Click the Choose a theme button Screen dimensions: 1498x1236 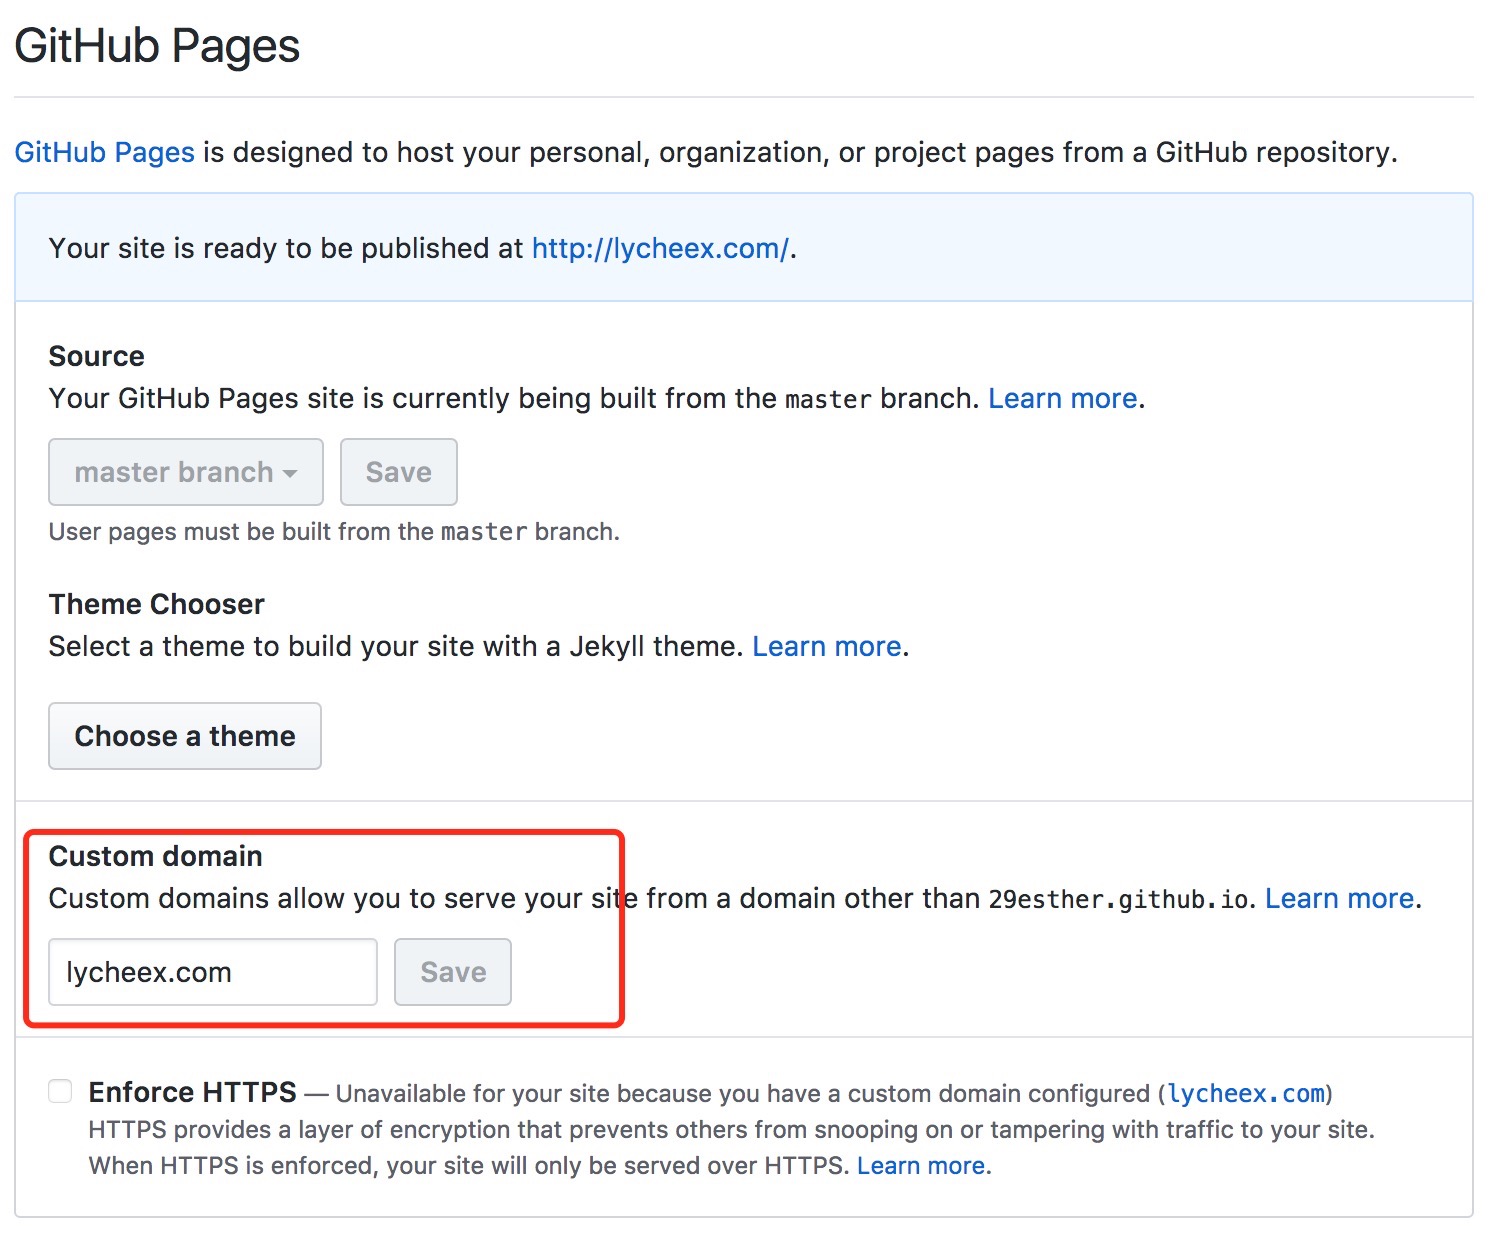[x=185, y=736]
